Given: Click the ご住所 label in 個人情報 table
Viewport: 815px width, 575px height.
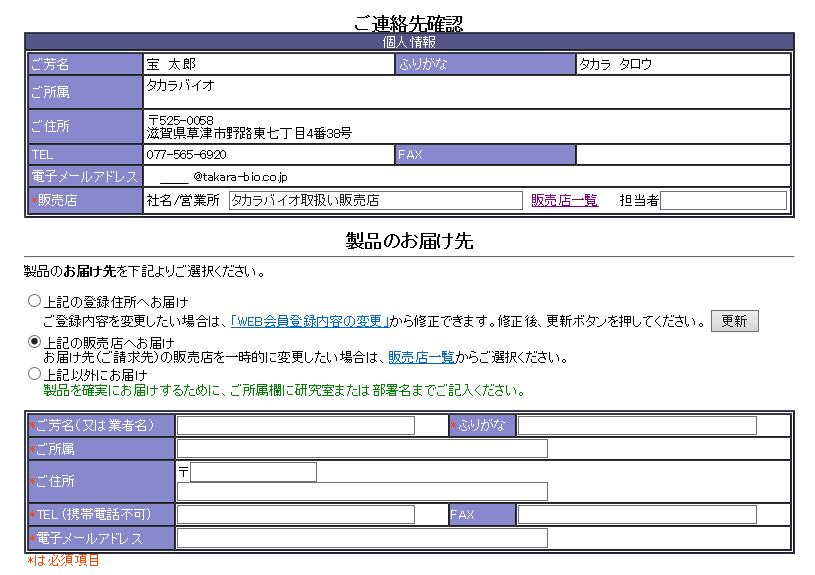Looking at the screenshot, I should pos(85,126).
